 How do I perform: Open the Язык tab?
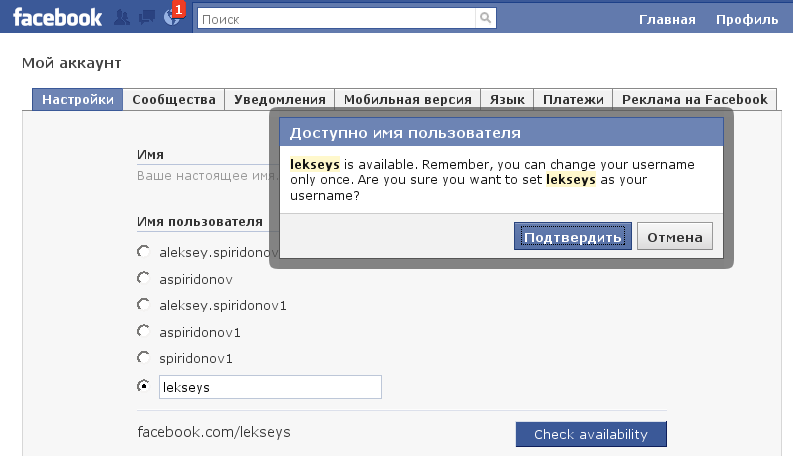coord(507,100)
